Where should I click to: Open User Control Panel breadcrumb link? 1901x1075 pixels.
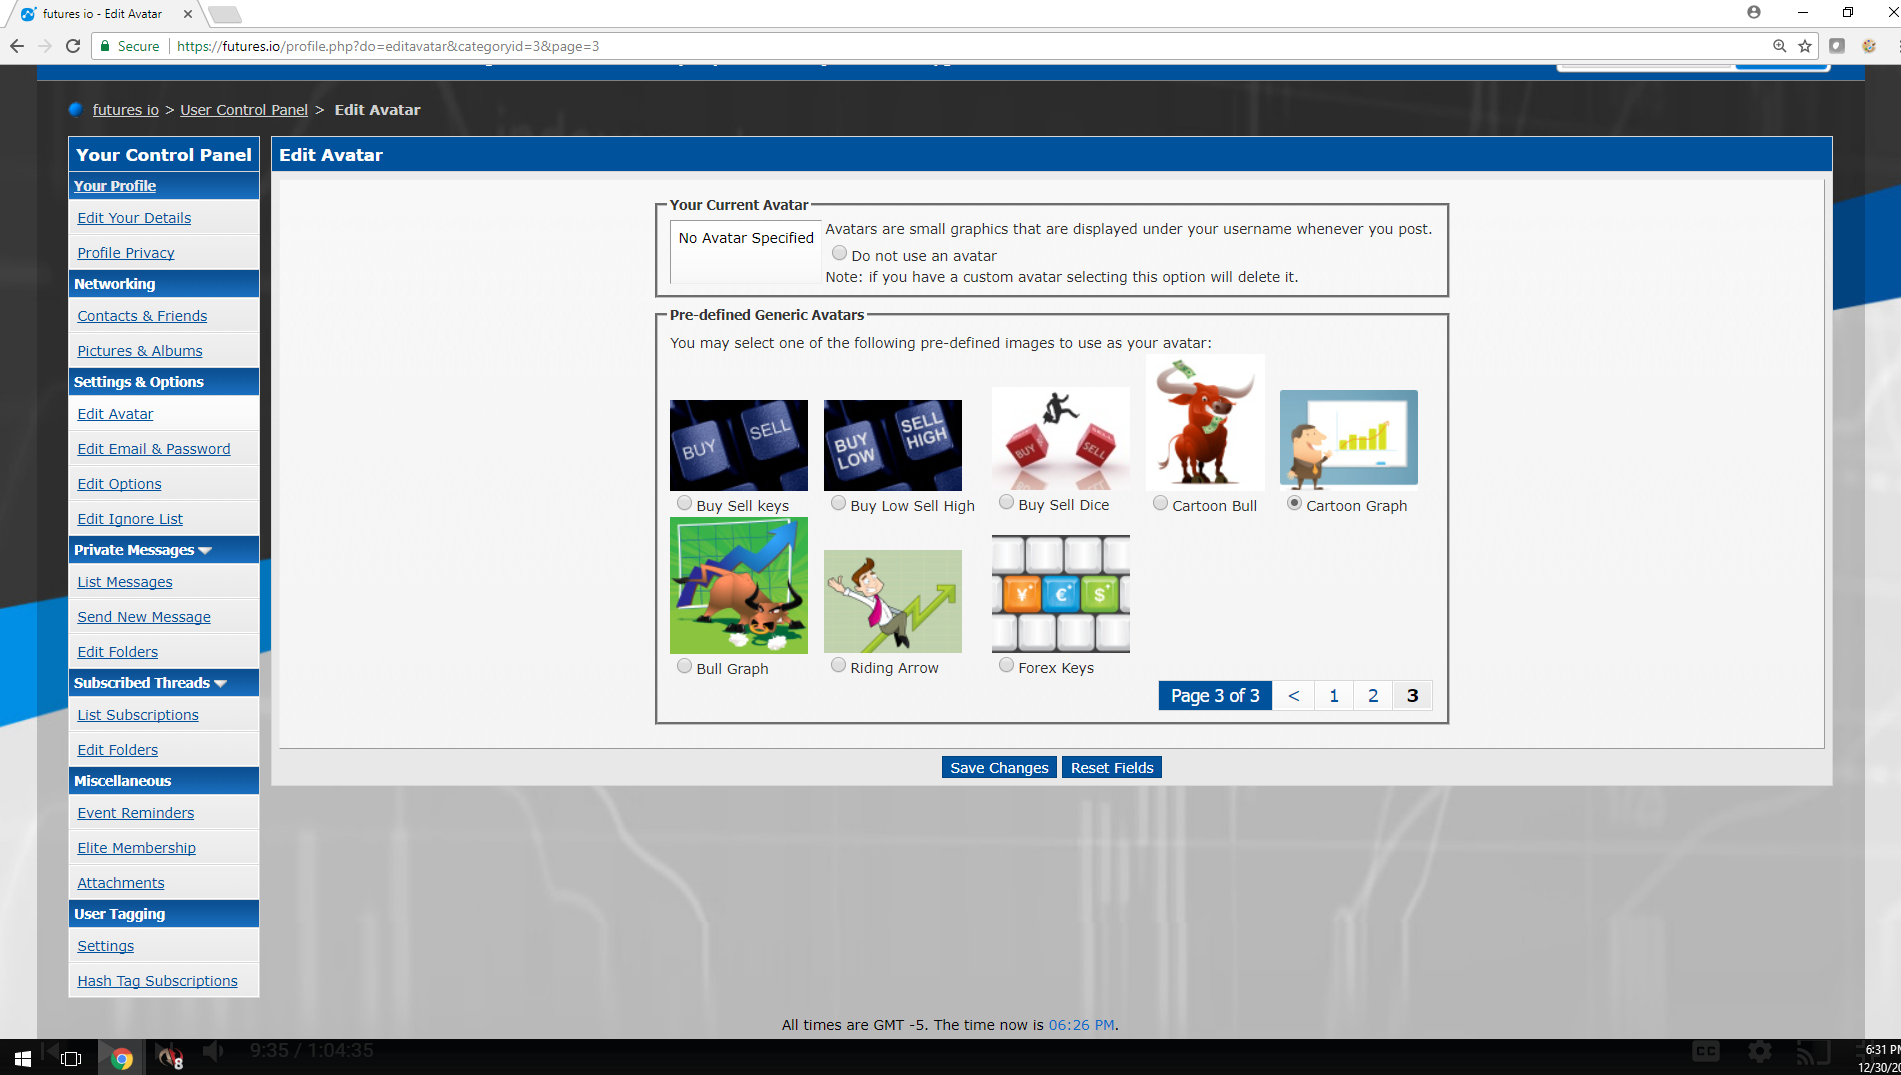point(244,110)
